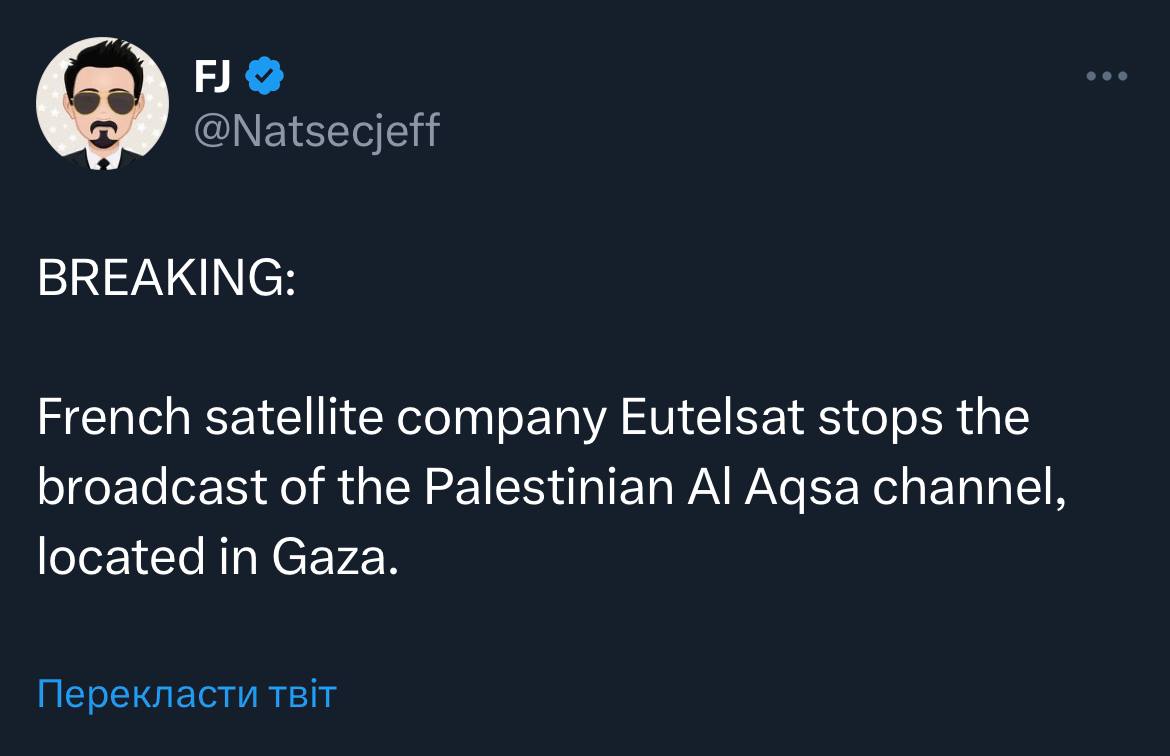Click the "Al Aqsa" channel name
The image size is (1170, 756).
[768, 488]
